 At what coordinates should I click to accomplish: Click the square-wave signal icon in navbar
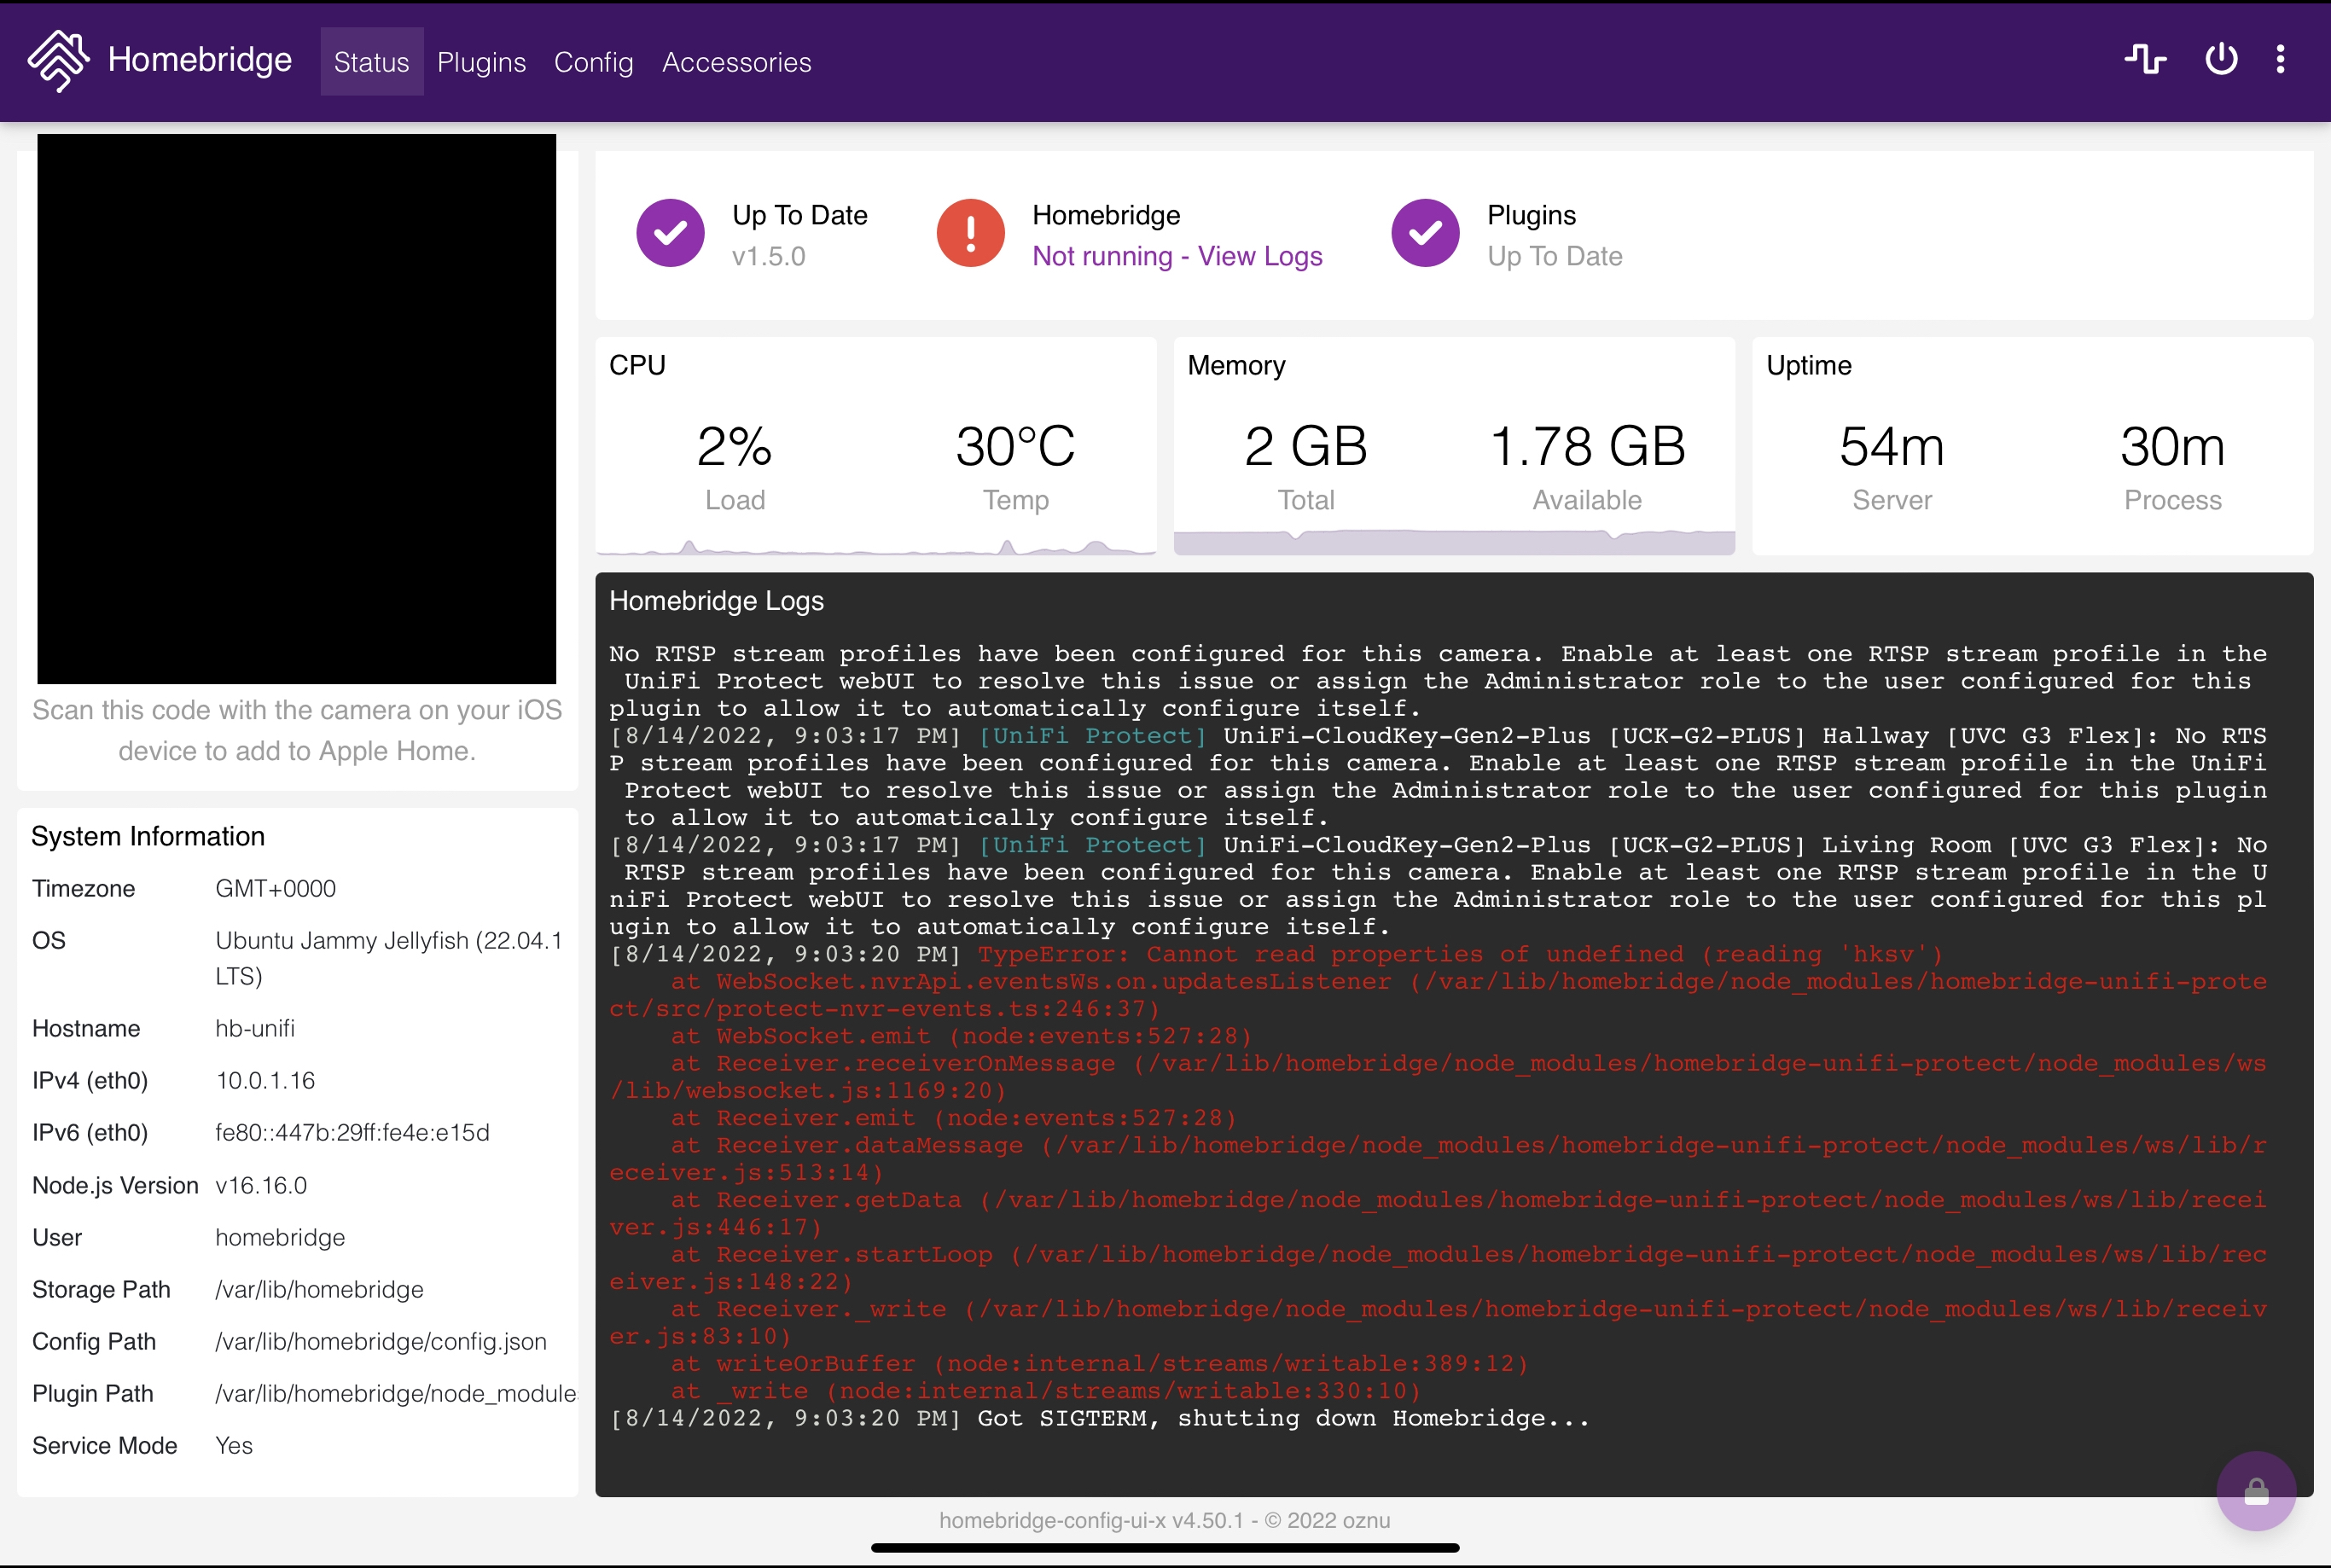(2146, 59)
